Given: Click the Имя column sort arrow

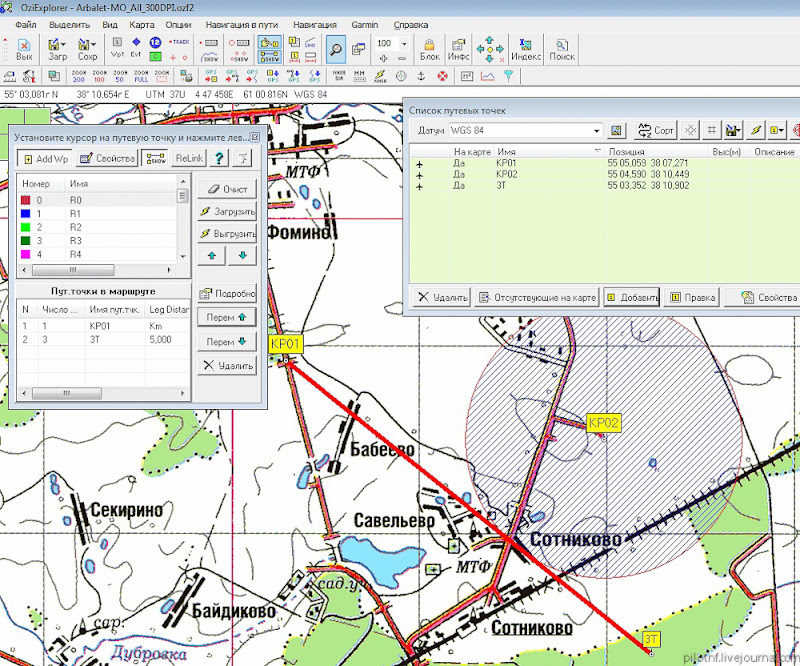Looking at the screenshot, I should pos(597,152).
